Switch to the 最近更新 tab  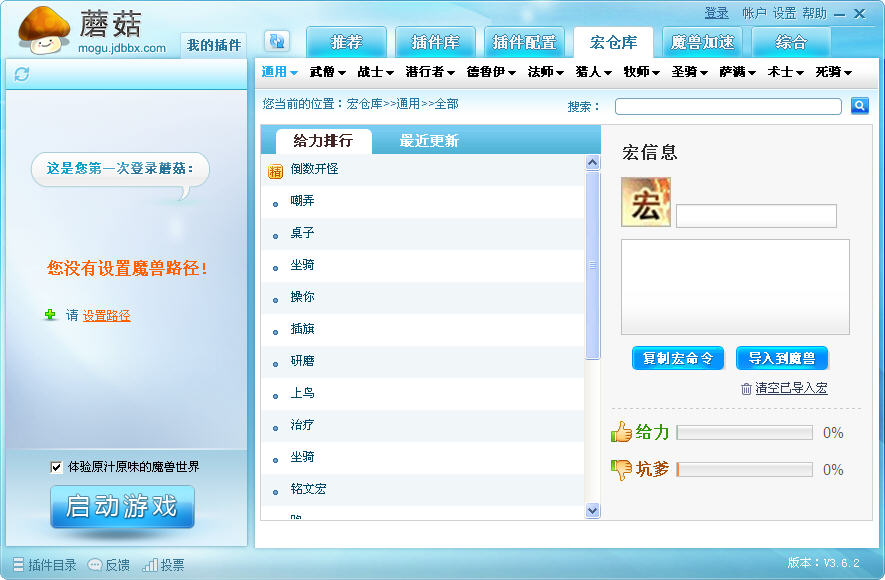[x=429, y=141]
